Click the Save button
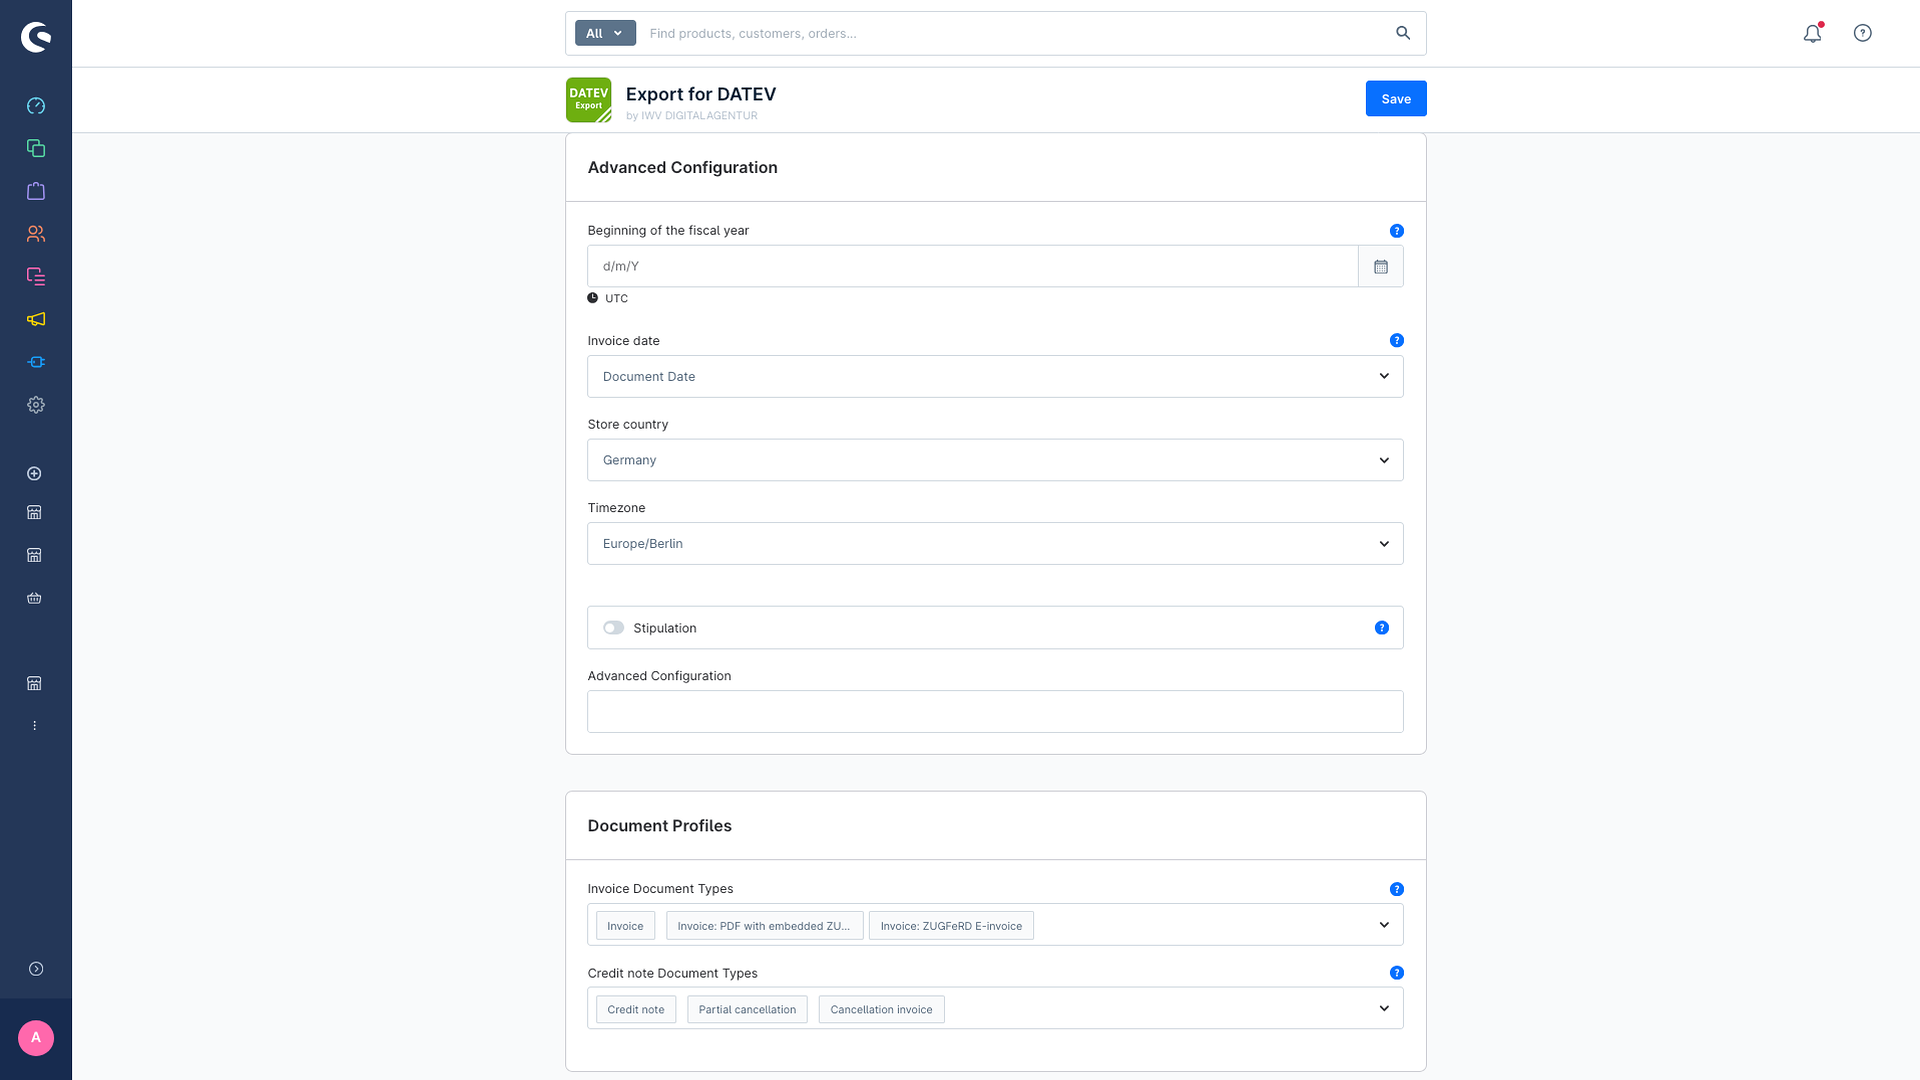The image size is (1920, 1080). tap(1396, 99)
